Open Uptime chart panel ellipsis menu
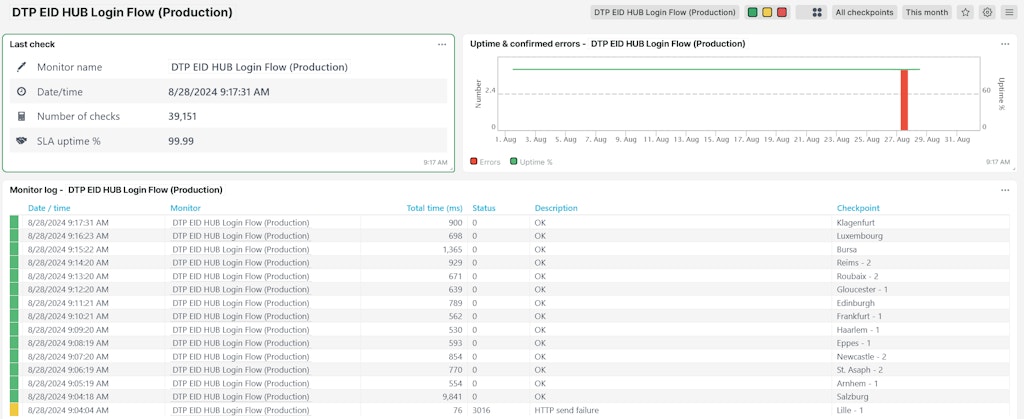The image size is (1024, 419). point(1005,44)
